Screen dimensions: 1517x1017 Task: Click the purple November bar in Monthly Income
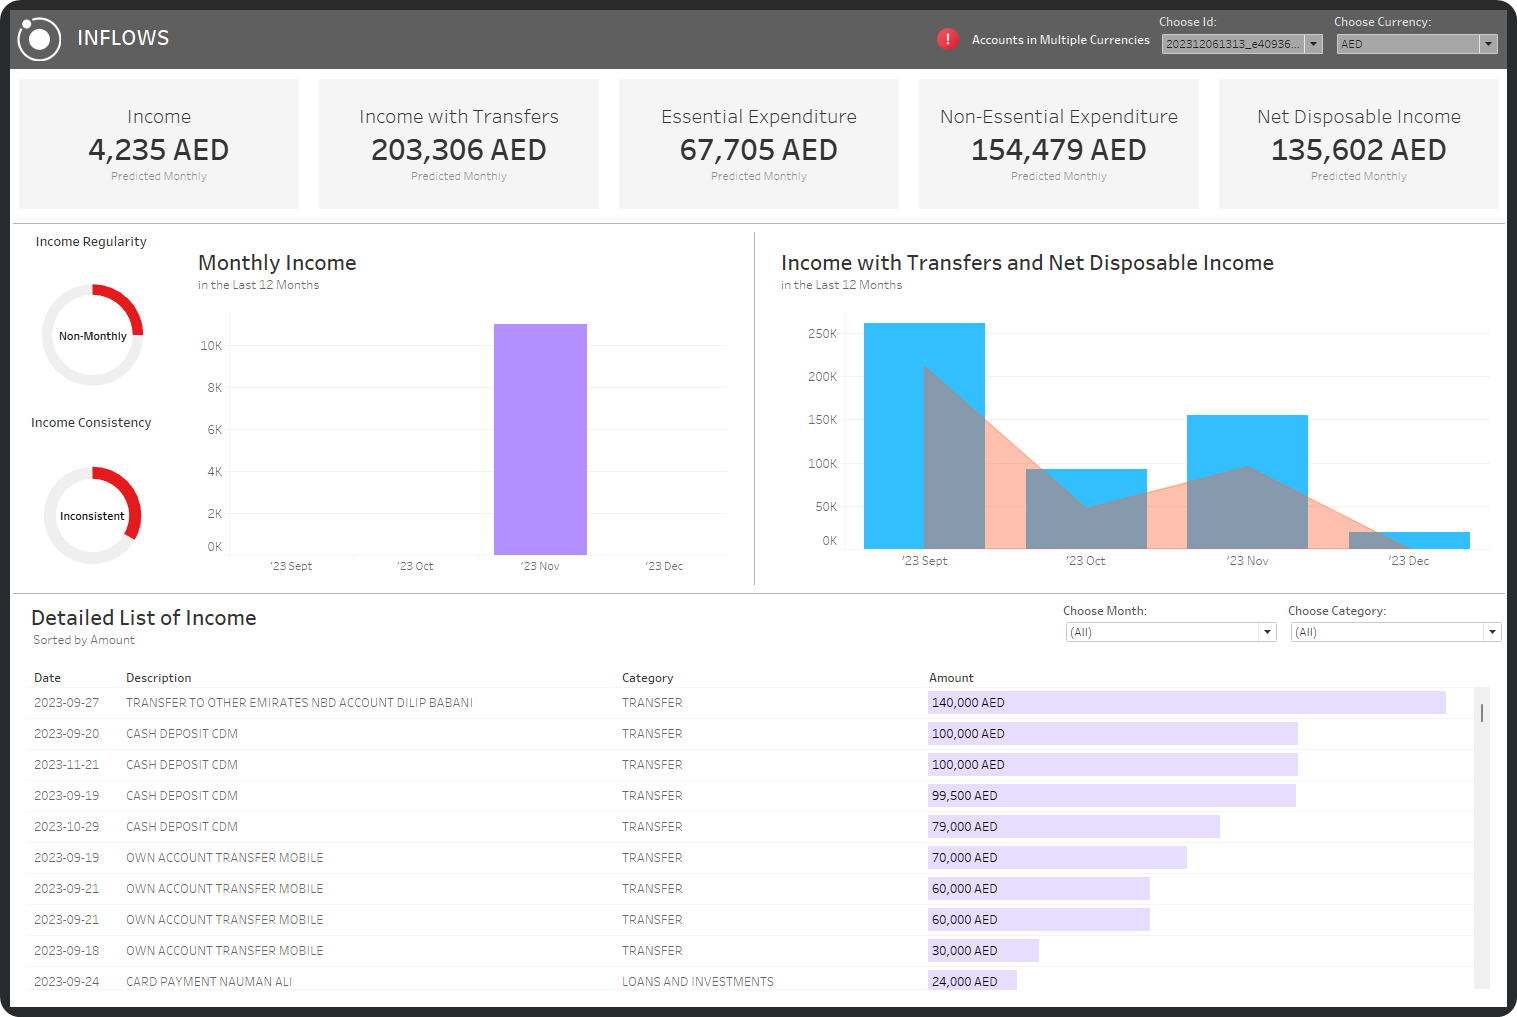click(540, 440)
